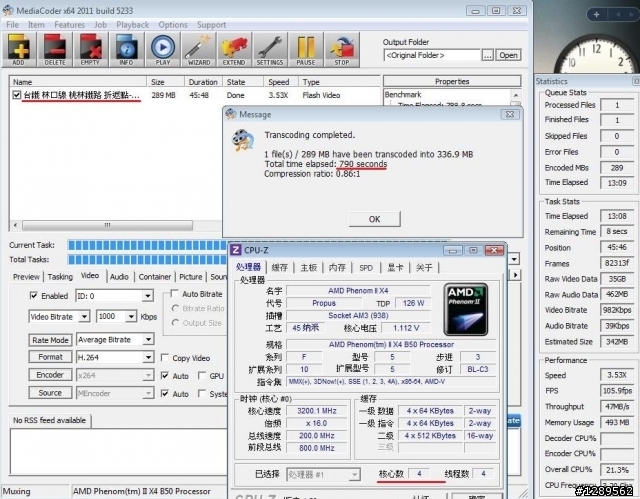Click the Current Task progress bar

(147, 245)
